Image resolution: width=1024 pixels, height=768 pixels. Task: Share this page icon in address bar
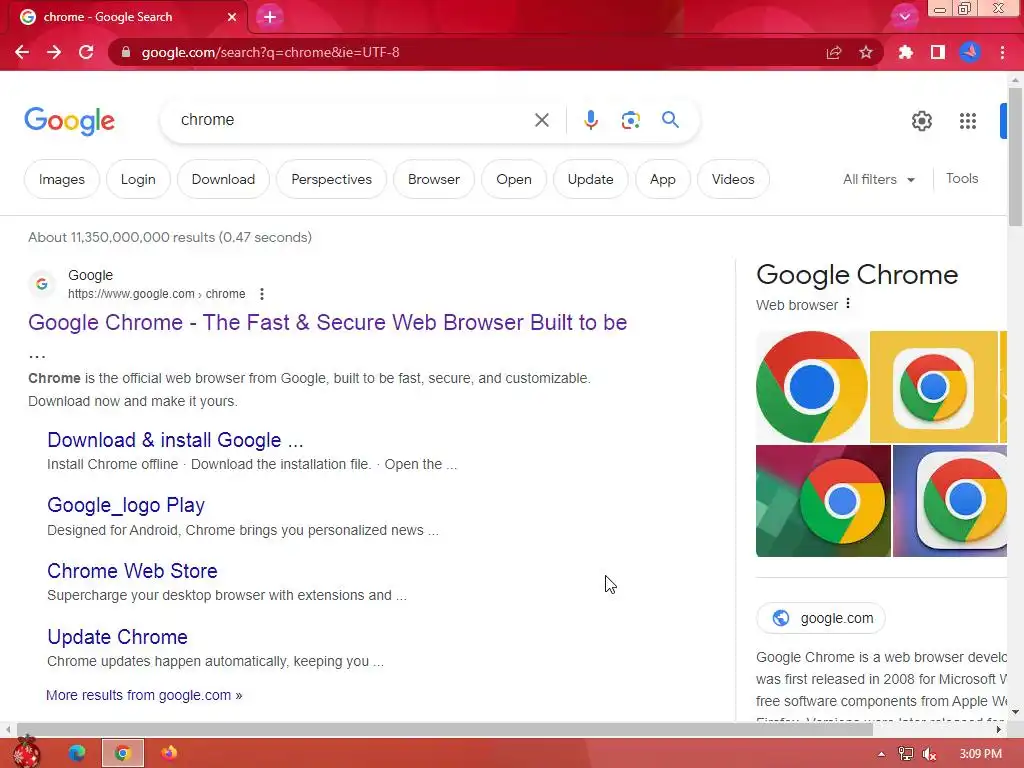click(x=834, y=52)
